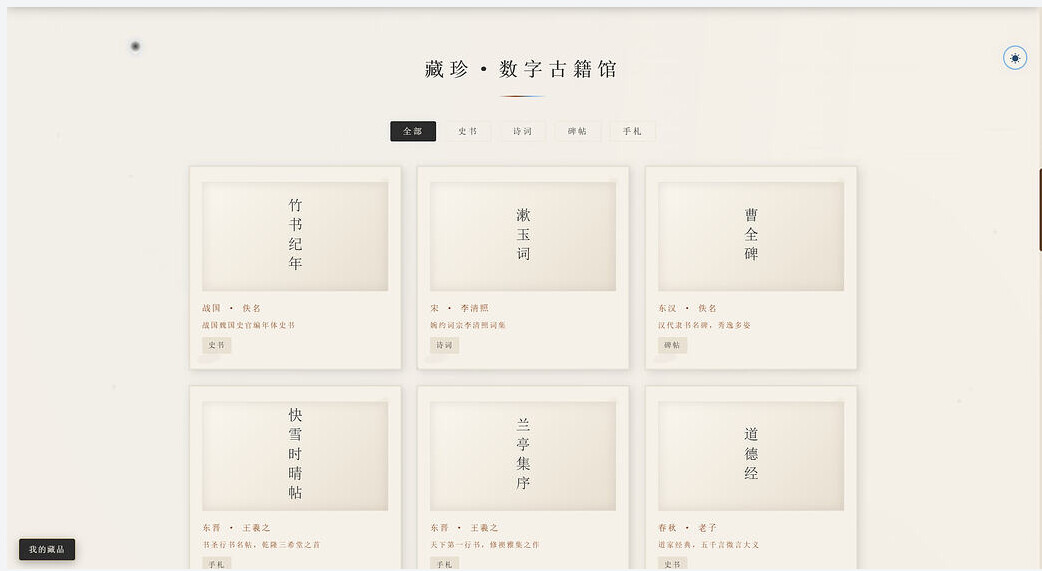Click the 史书 tag on 道德经 card
1042x571 pixels.
pyautogui.click(x=673, y=564)
